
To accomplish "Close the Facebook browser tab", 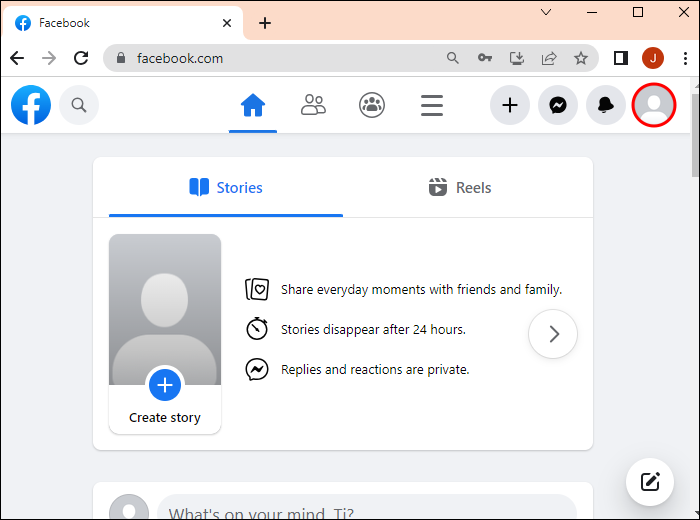I will [227, 23].
